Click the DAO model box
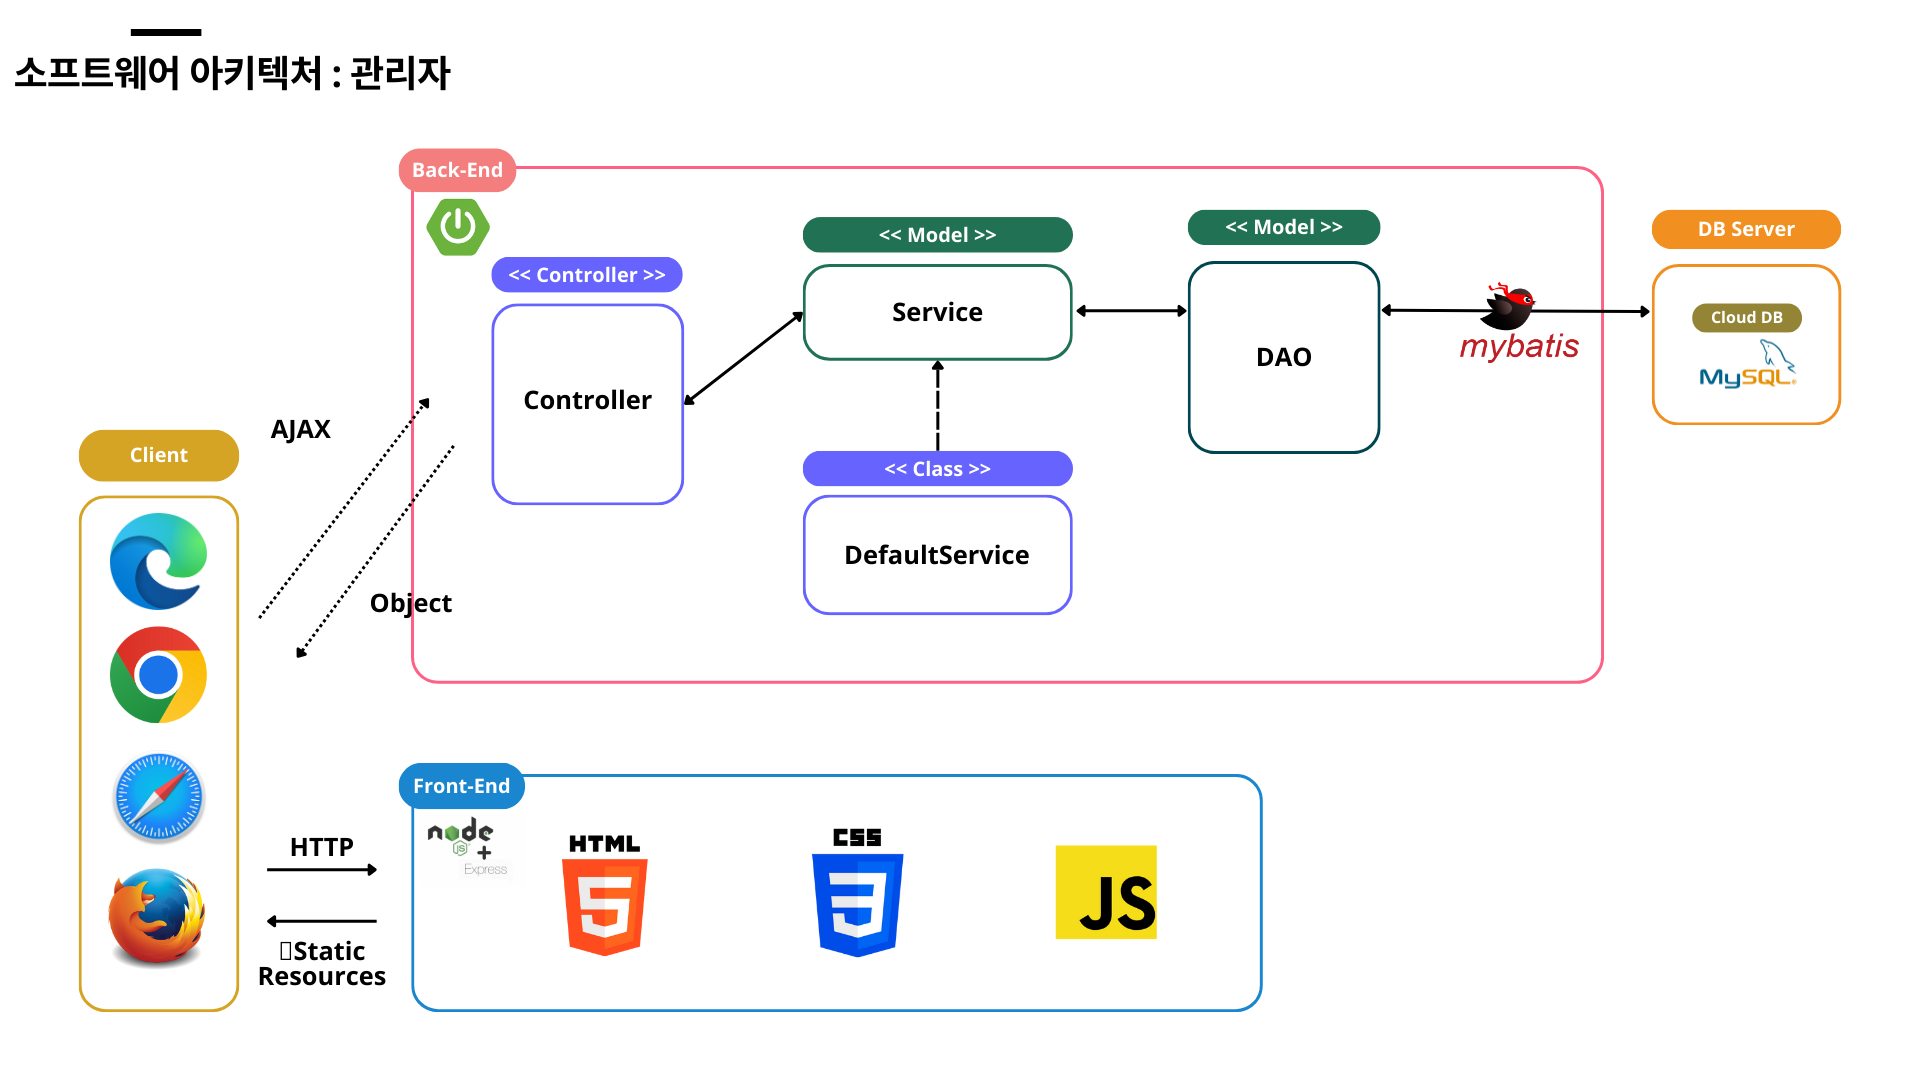The image size is (1920, 1080). (1283, 357)
